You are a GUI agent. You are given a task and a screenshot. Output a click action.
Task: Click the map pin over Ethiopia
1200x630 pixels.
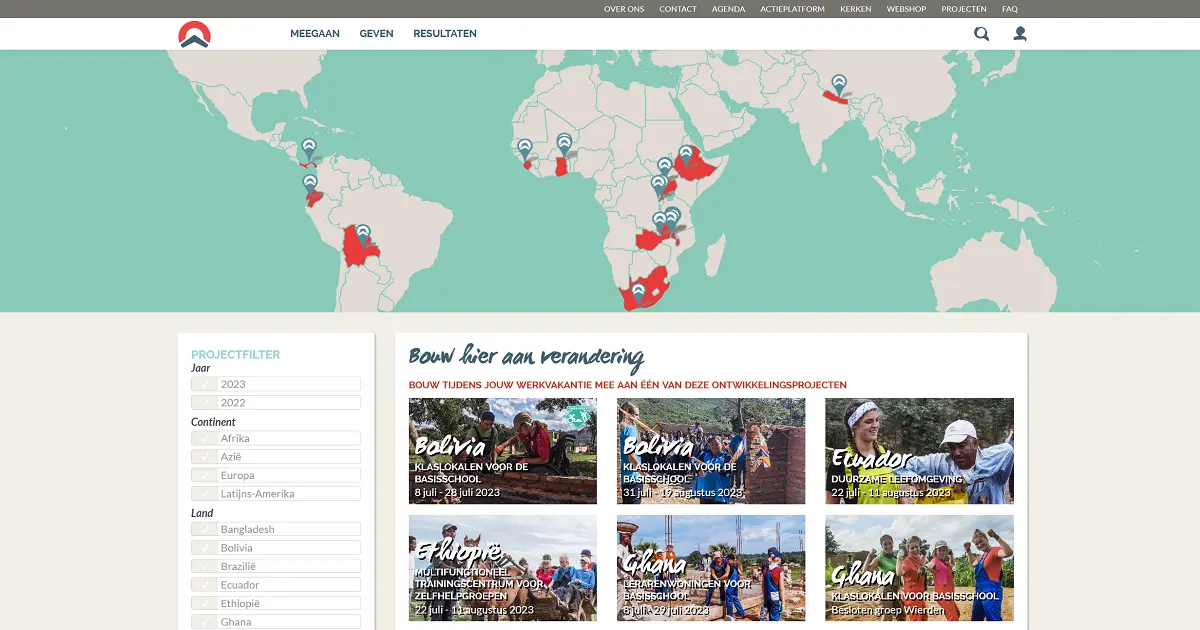coord(686,155)
